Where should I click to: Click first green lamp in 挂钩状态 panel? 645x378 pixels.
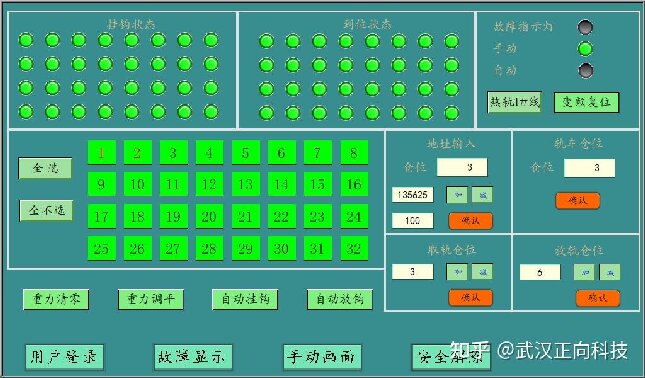coord(26,40)
